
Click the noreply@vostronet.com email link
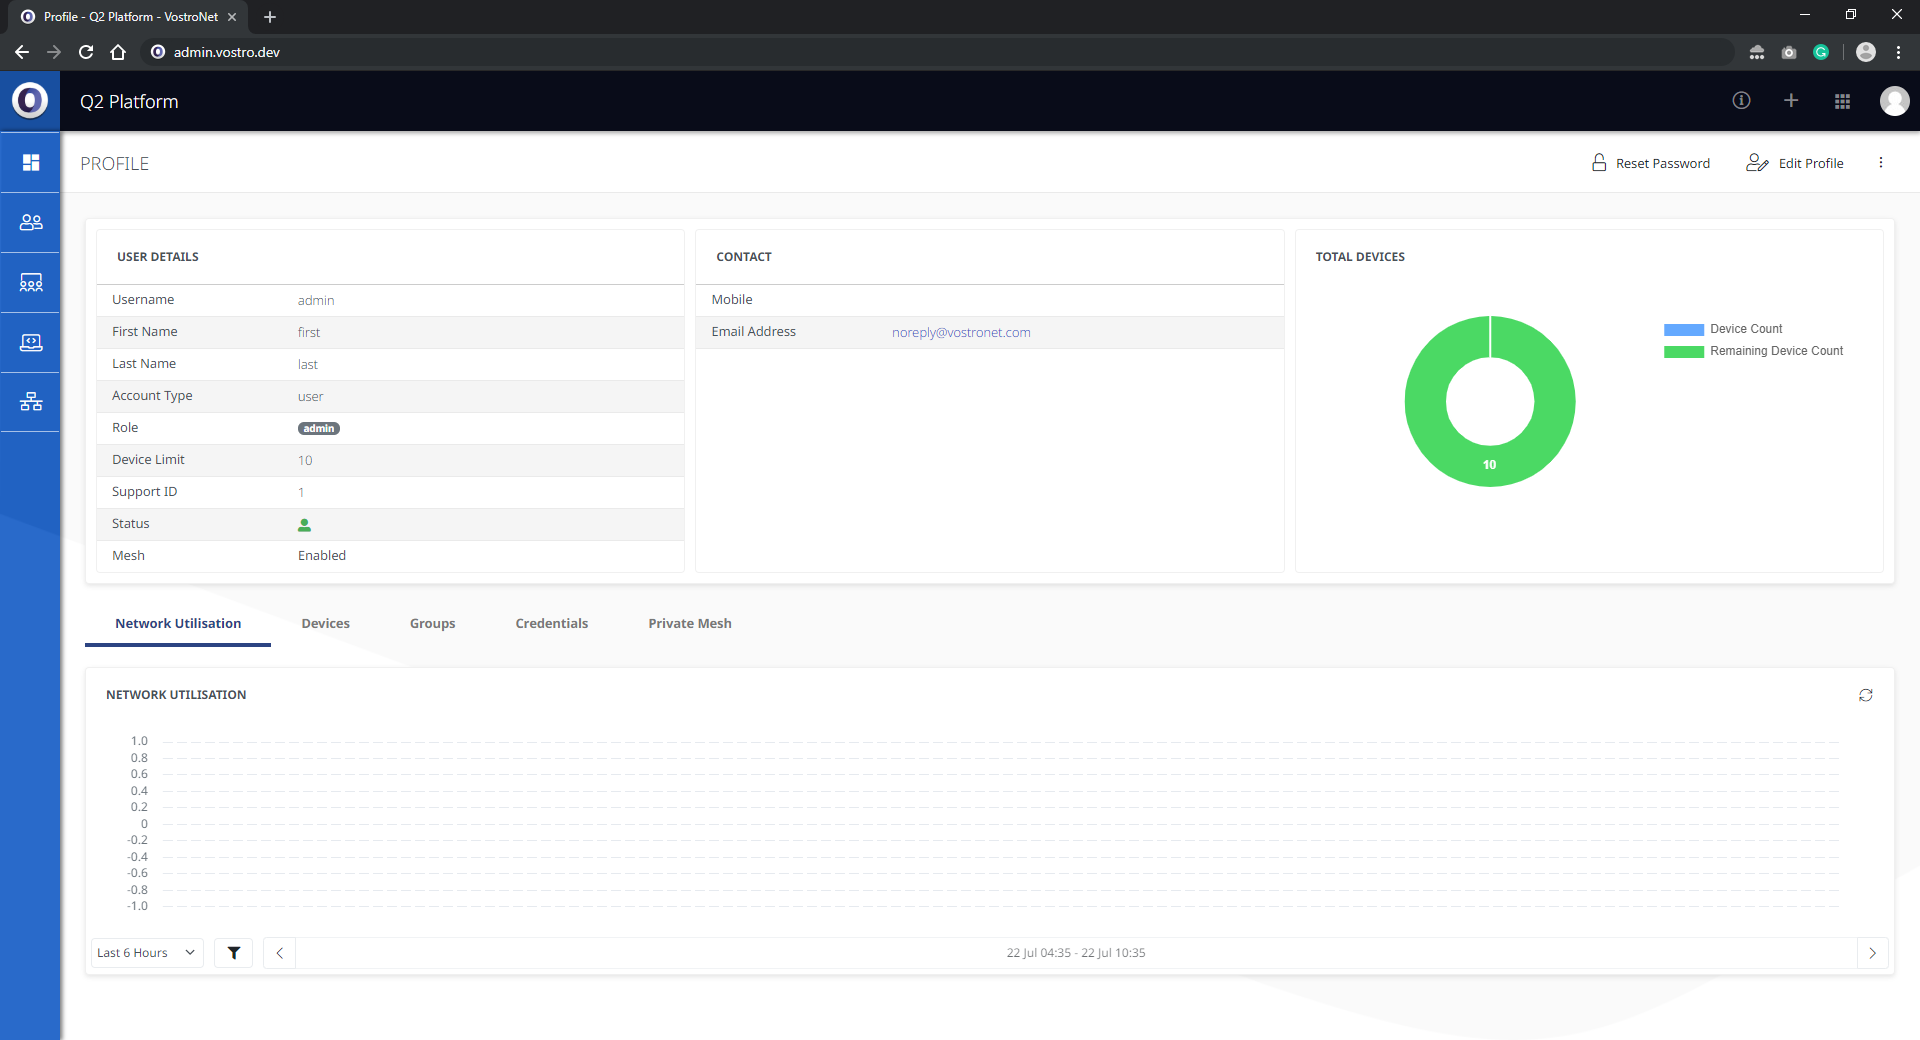pos(960,332)
